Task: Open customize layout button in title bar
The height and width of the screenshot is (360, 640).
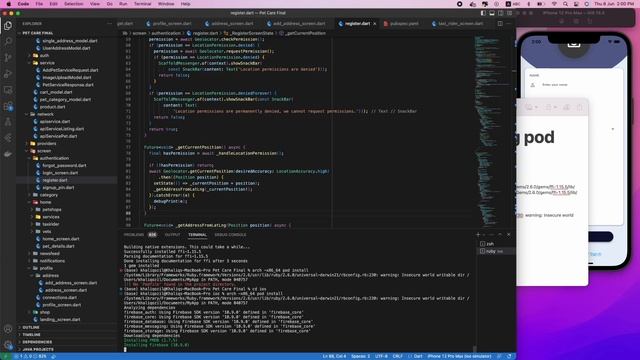Action: pos(509,13)
